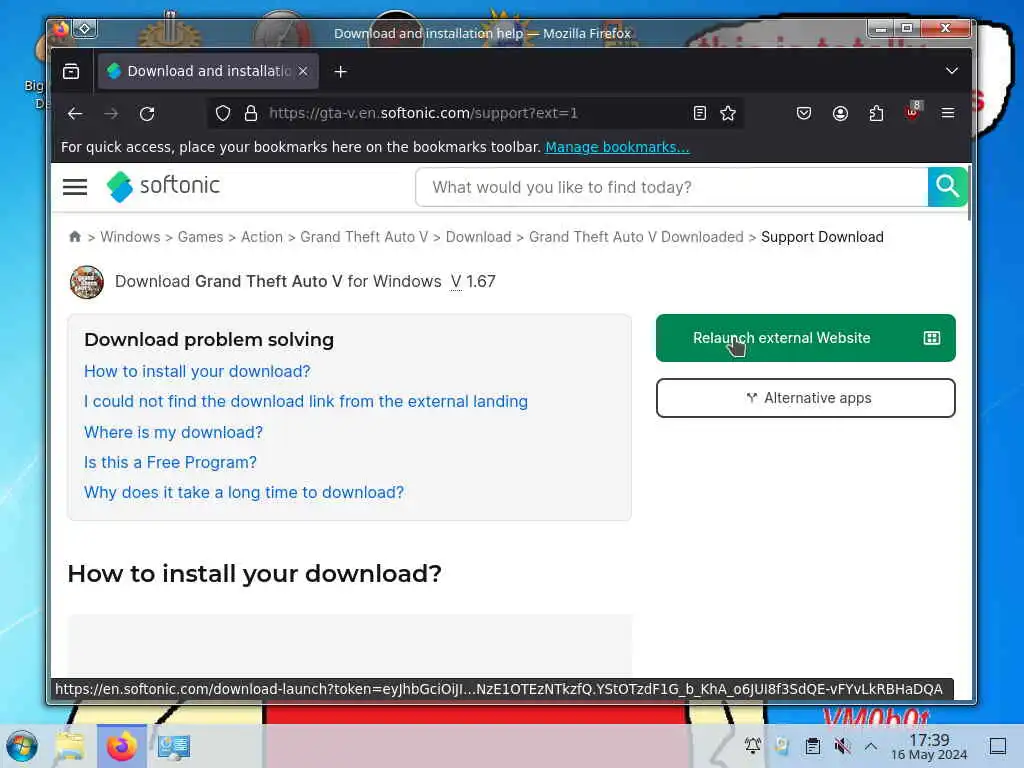Screen dimensions: 1024x768
Task: Open the Action breadcrumb link
Action: point(262,237)
